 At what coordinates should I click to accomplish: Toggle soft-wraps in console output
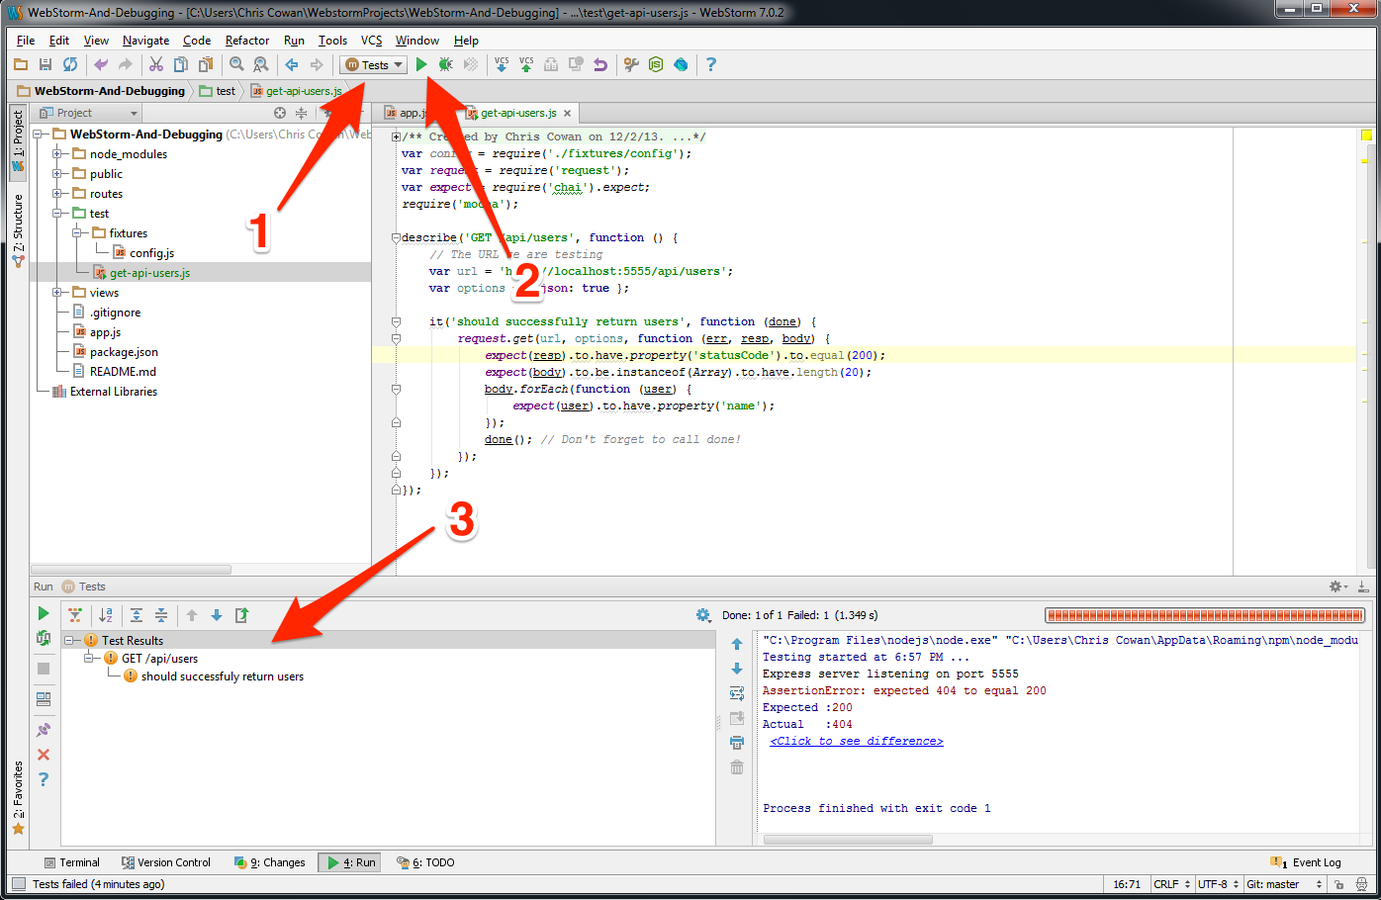[737, 693]
